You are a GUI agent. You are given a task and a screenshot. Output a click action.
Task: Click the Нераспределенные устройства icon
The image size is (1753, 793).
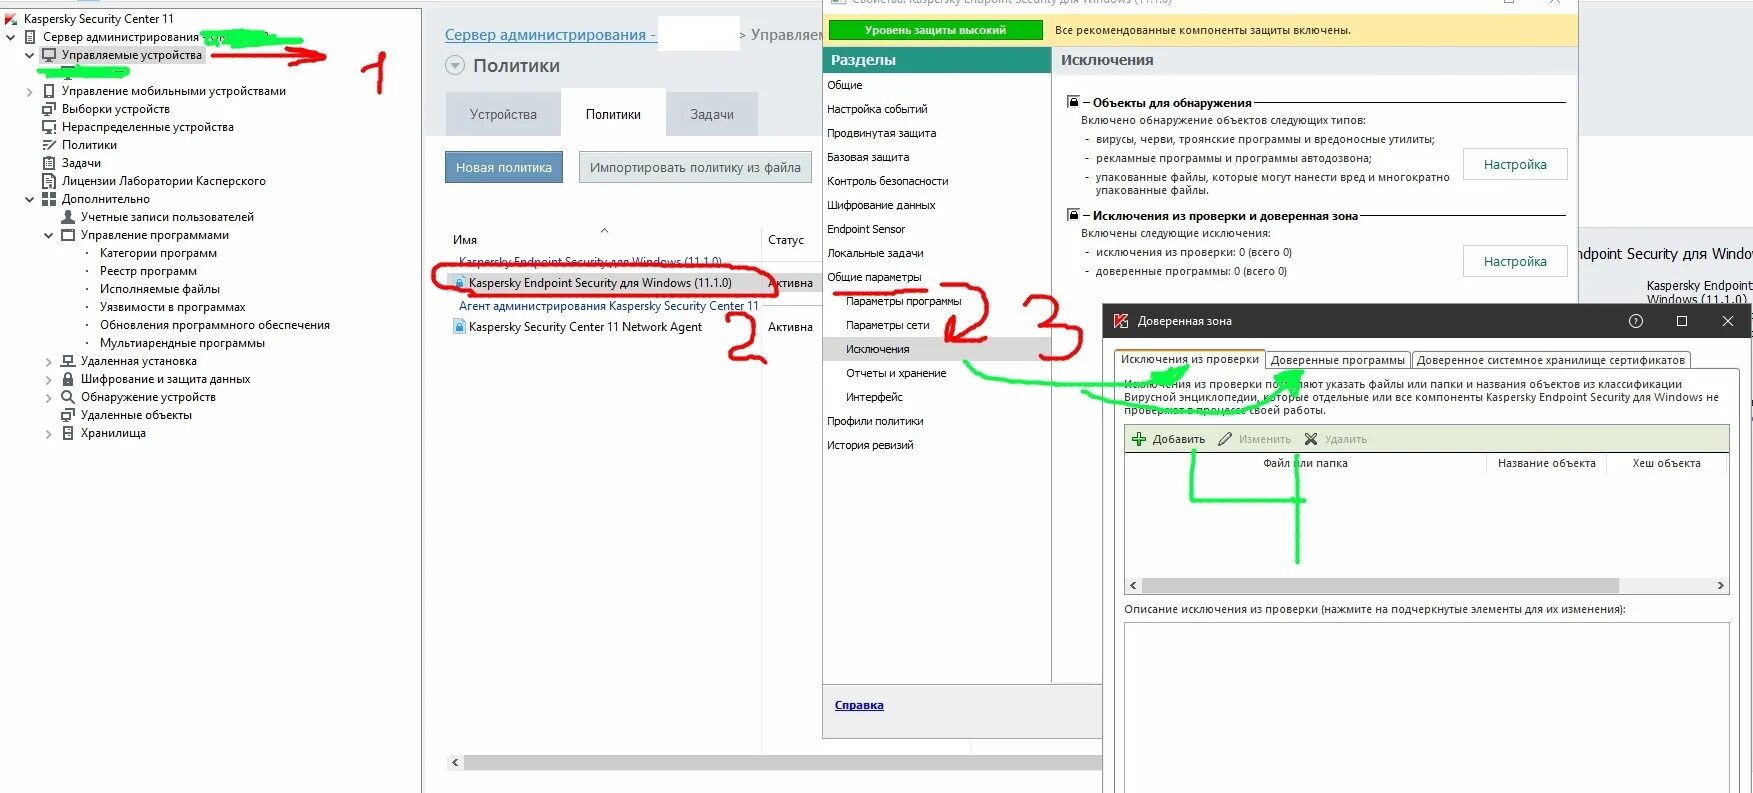pos(49,127)
